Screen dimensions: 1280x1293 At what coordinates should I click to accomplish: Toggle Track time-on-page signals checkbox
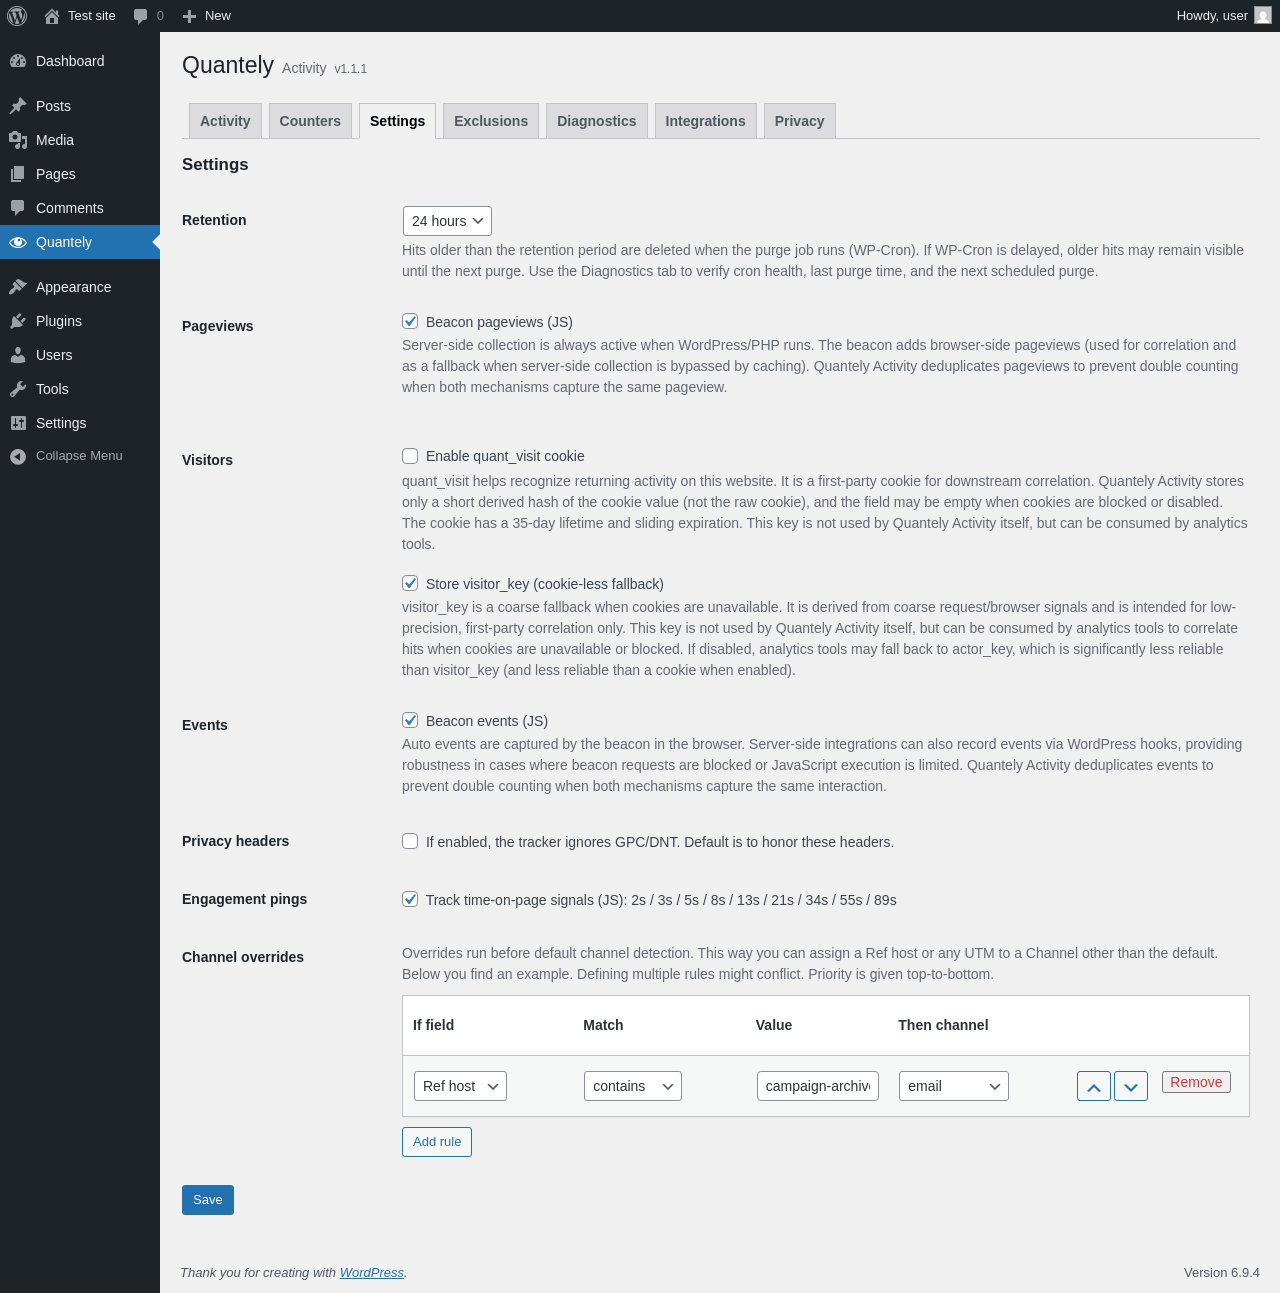click(410, 899)
